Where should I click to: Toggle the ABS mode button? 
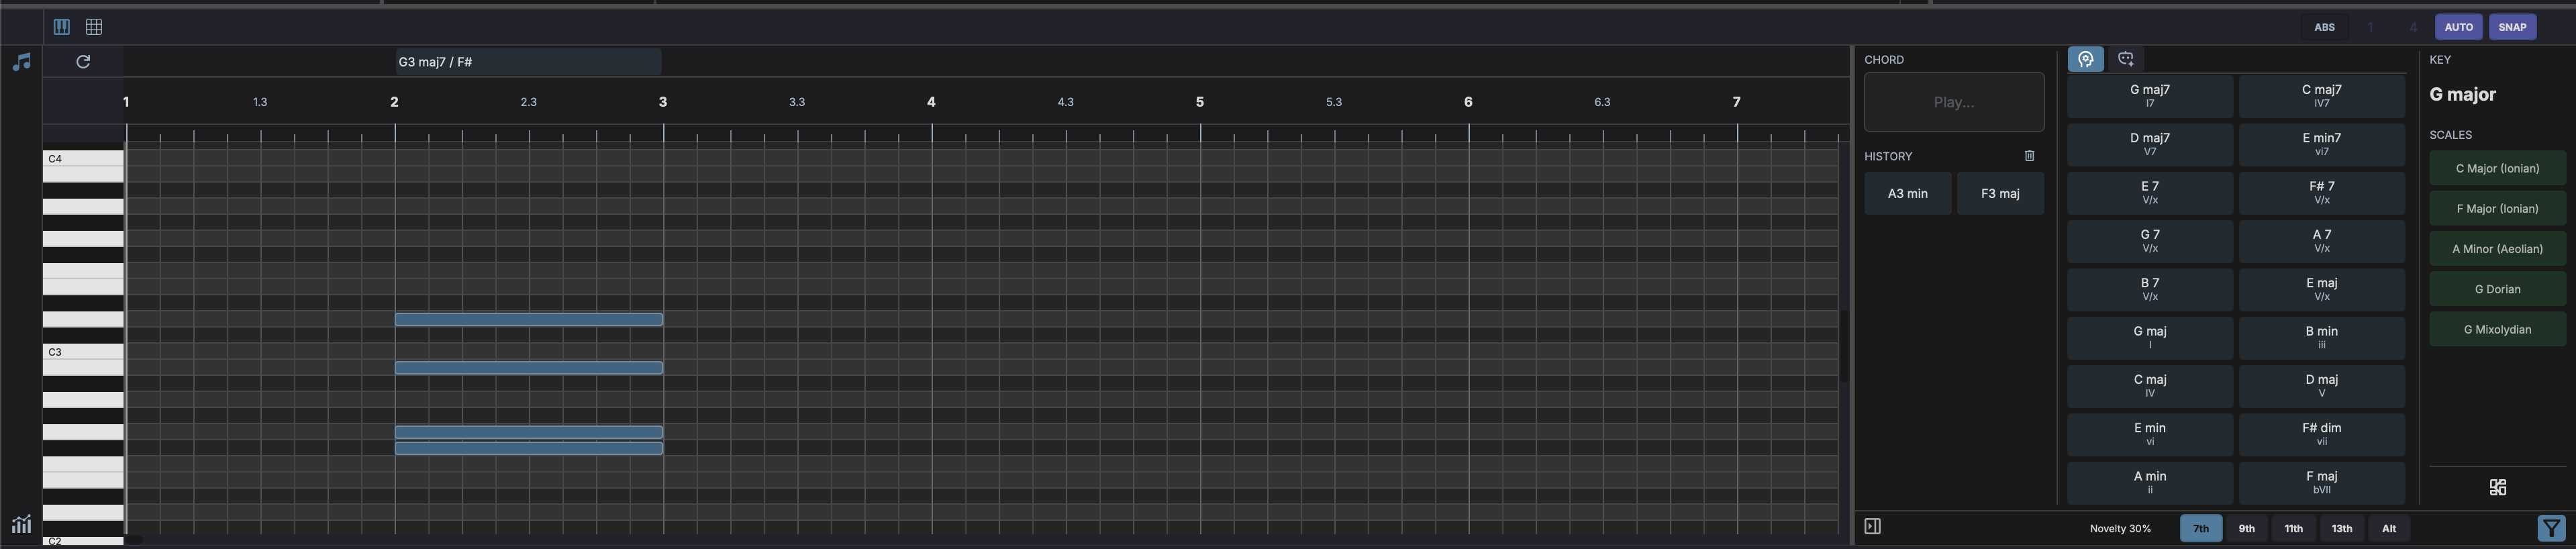2324,27
